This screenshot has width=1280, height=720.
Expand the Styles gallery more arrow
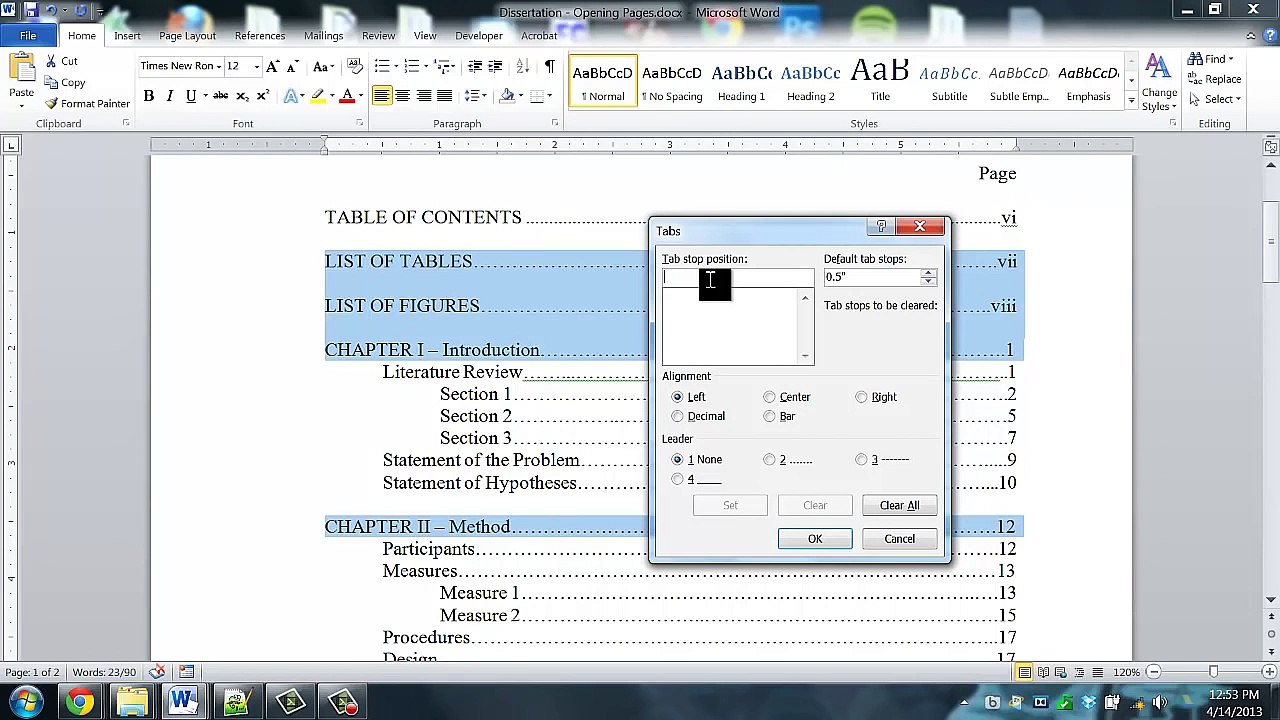tap(1131, 101)
